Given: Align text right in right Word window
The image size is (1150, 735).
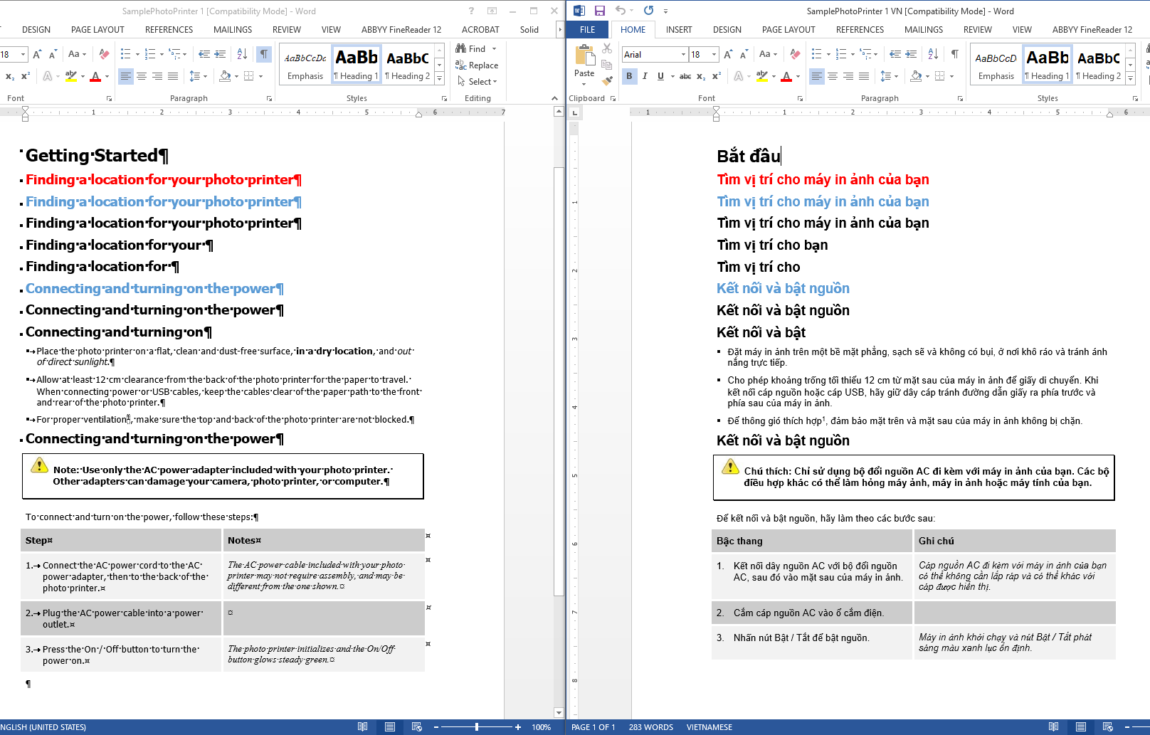Looking at the screenshot, I should click(849, 76).
